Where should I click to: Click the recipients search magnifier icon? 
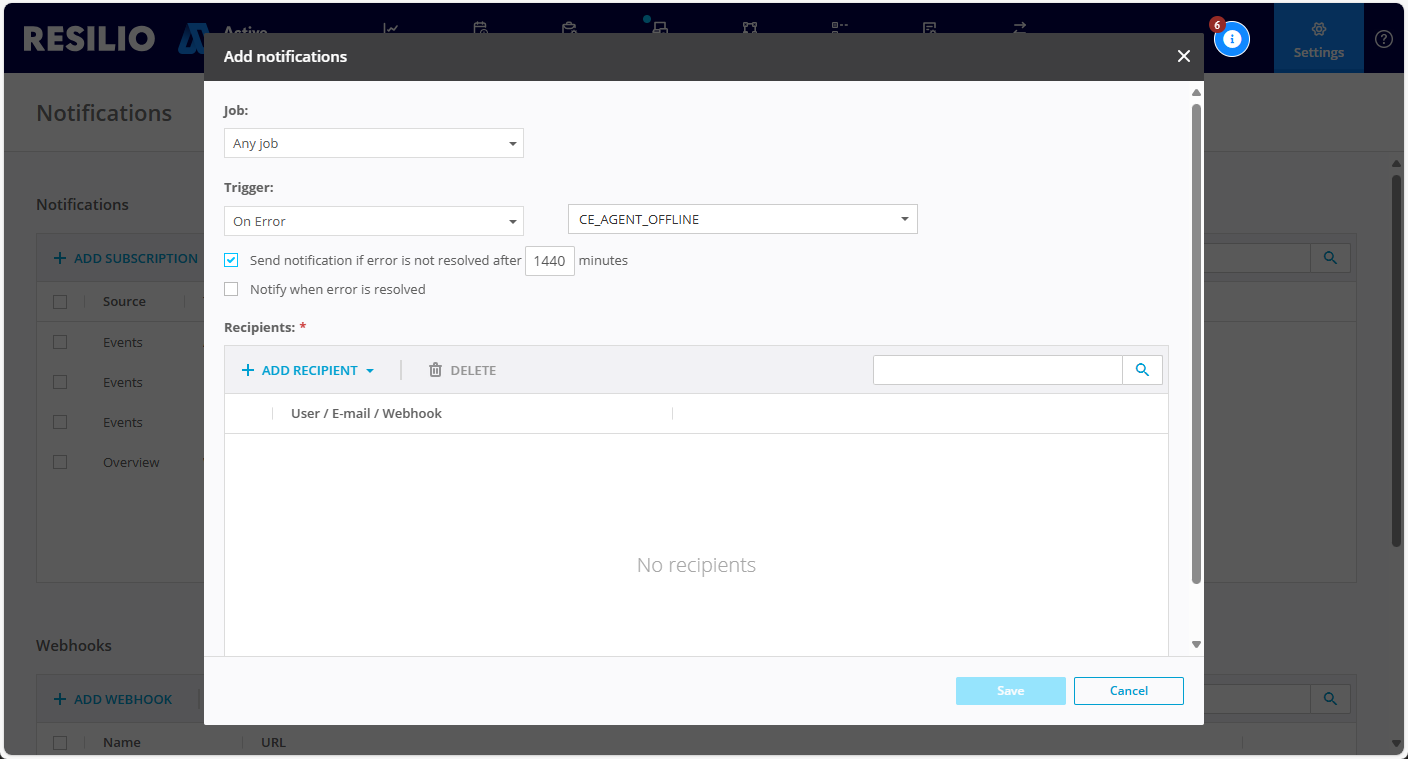pyautogui.click(x=1142, y=370)
